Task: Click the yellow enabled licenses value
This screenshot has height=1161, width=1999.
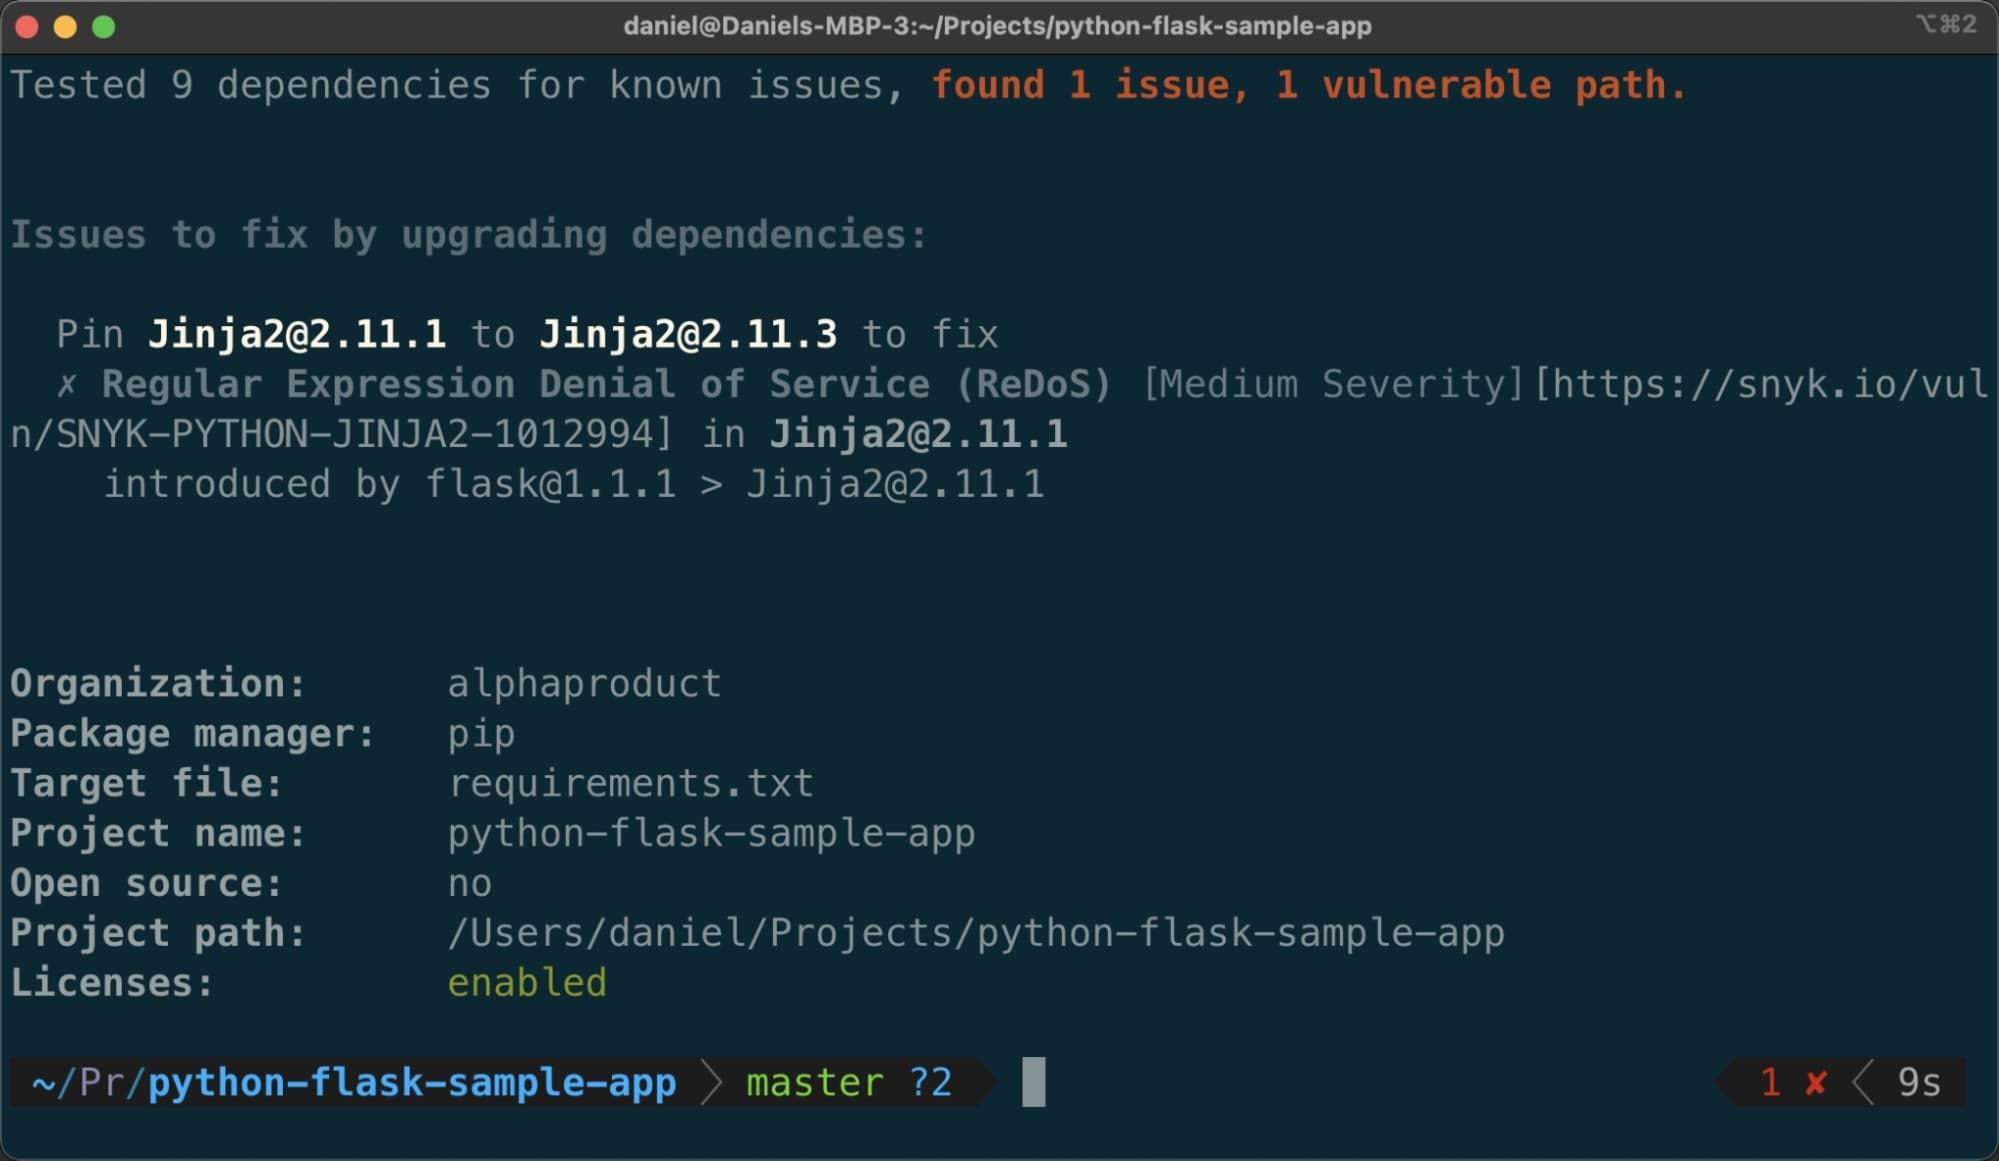Action: tap(528, 982)
